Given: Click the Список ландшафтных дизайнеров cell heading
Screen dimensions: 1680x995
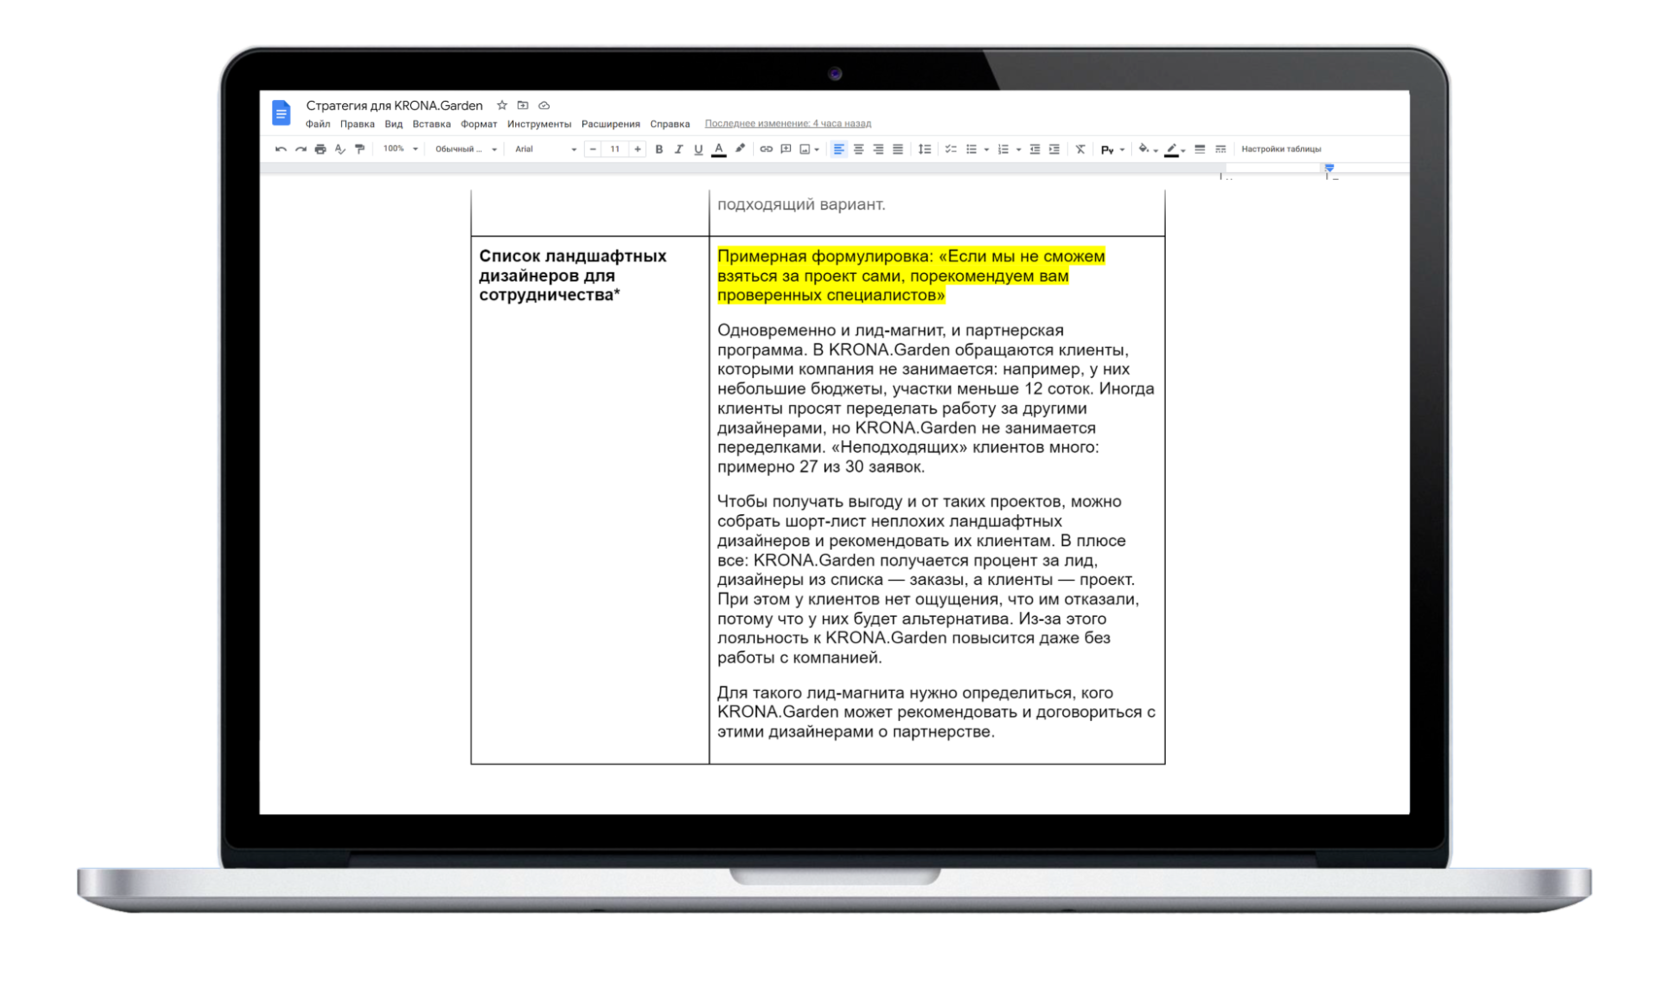Looking at the screenshot, I should tap(573, 275).
